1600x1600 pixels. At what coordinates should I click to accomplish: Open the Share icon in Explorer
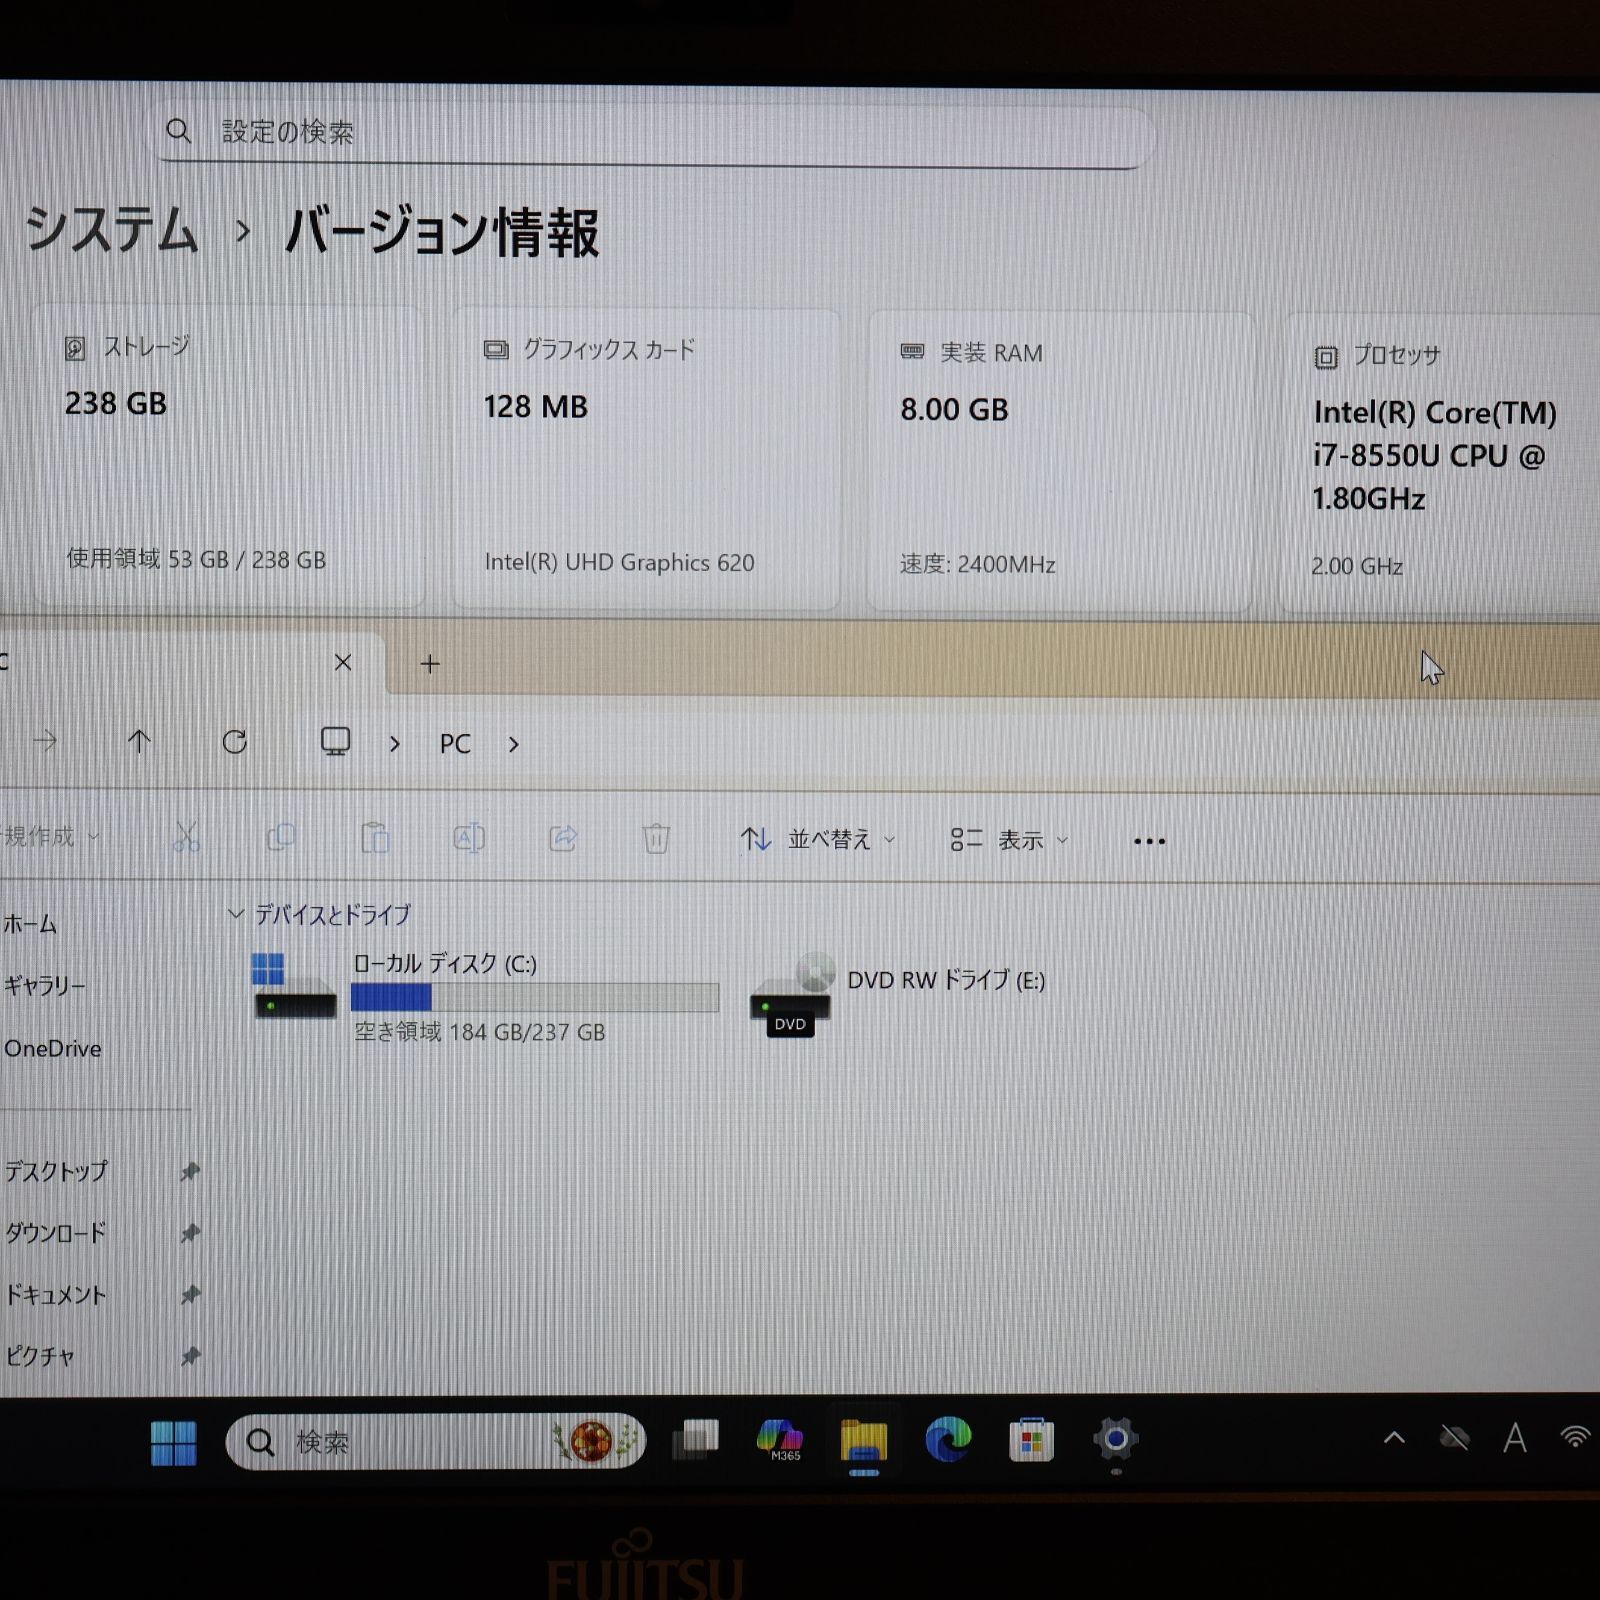point(563,840)
